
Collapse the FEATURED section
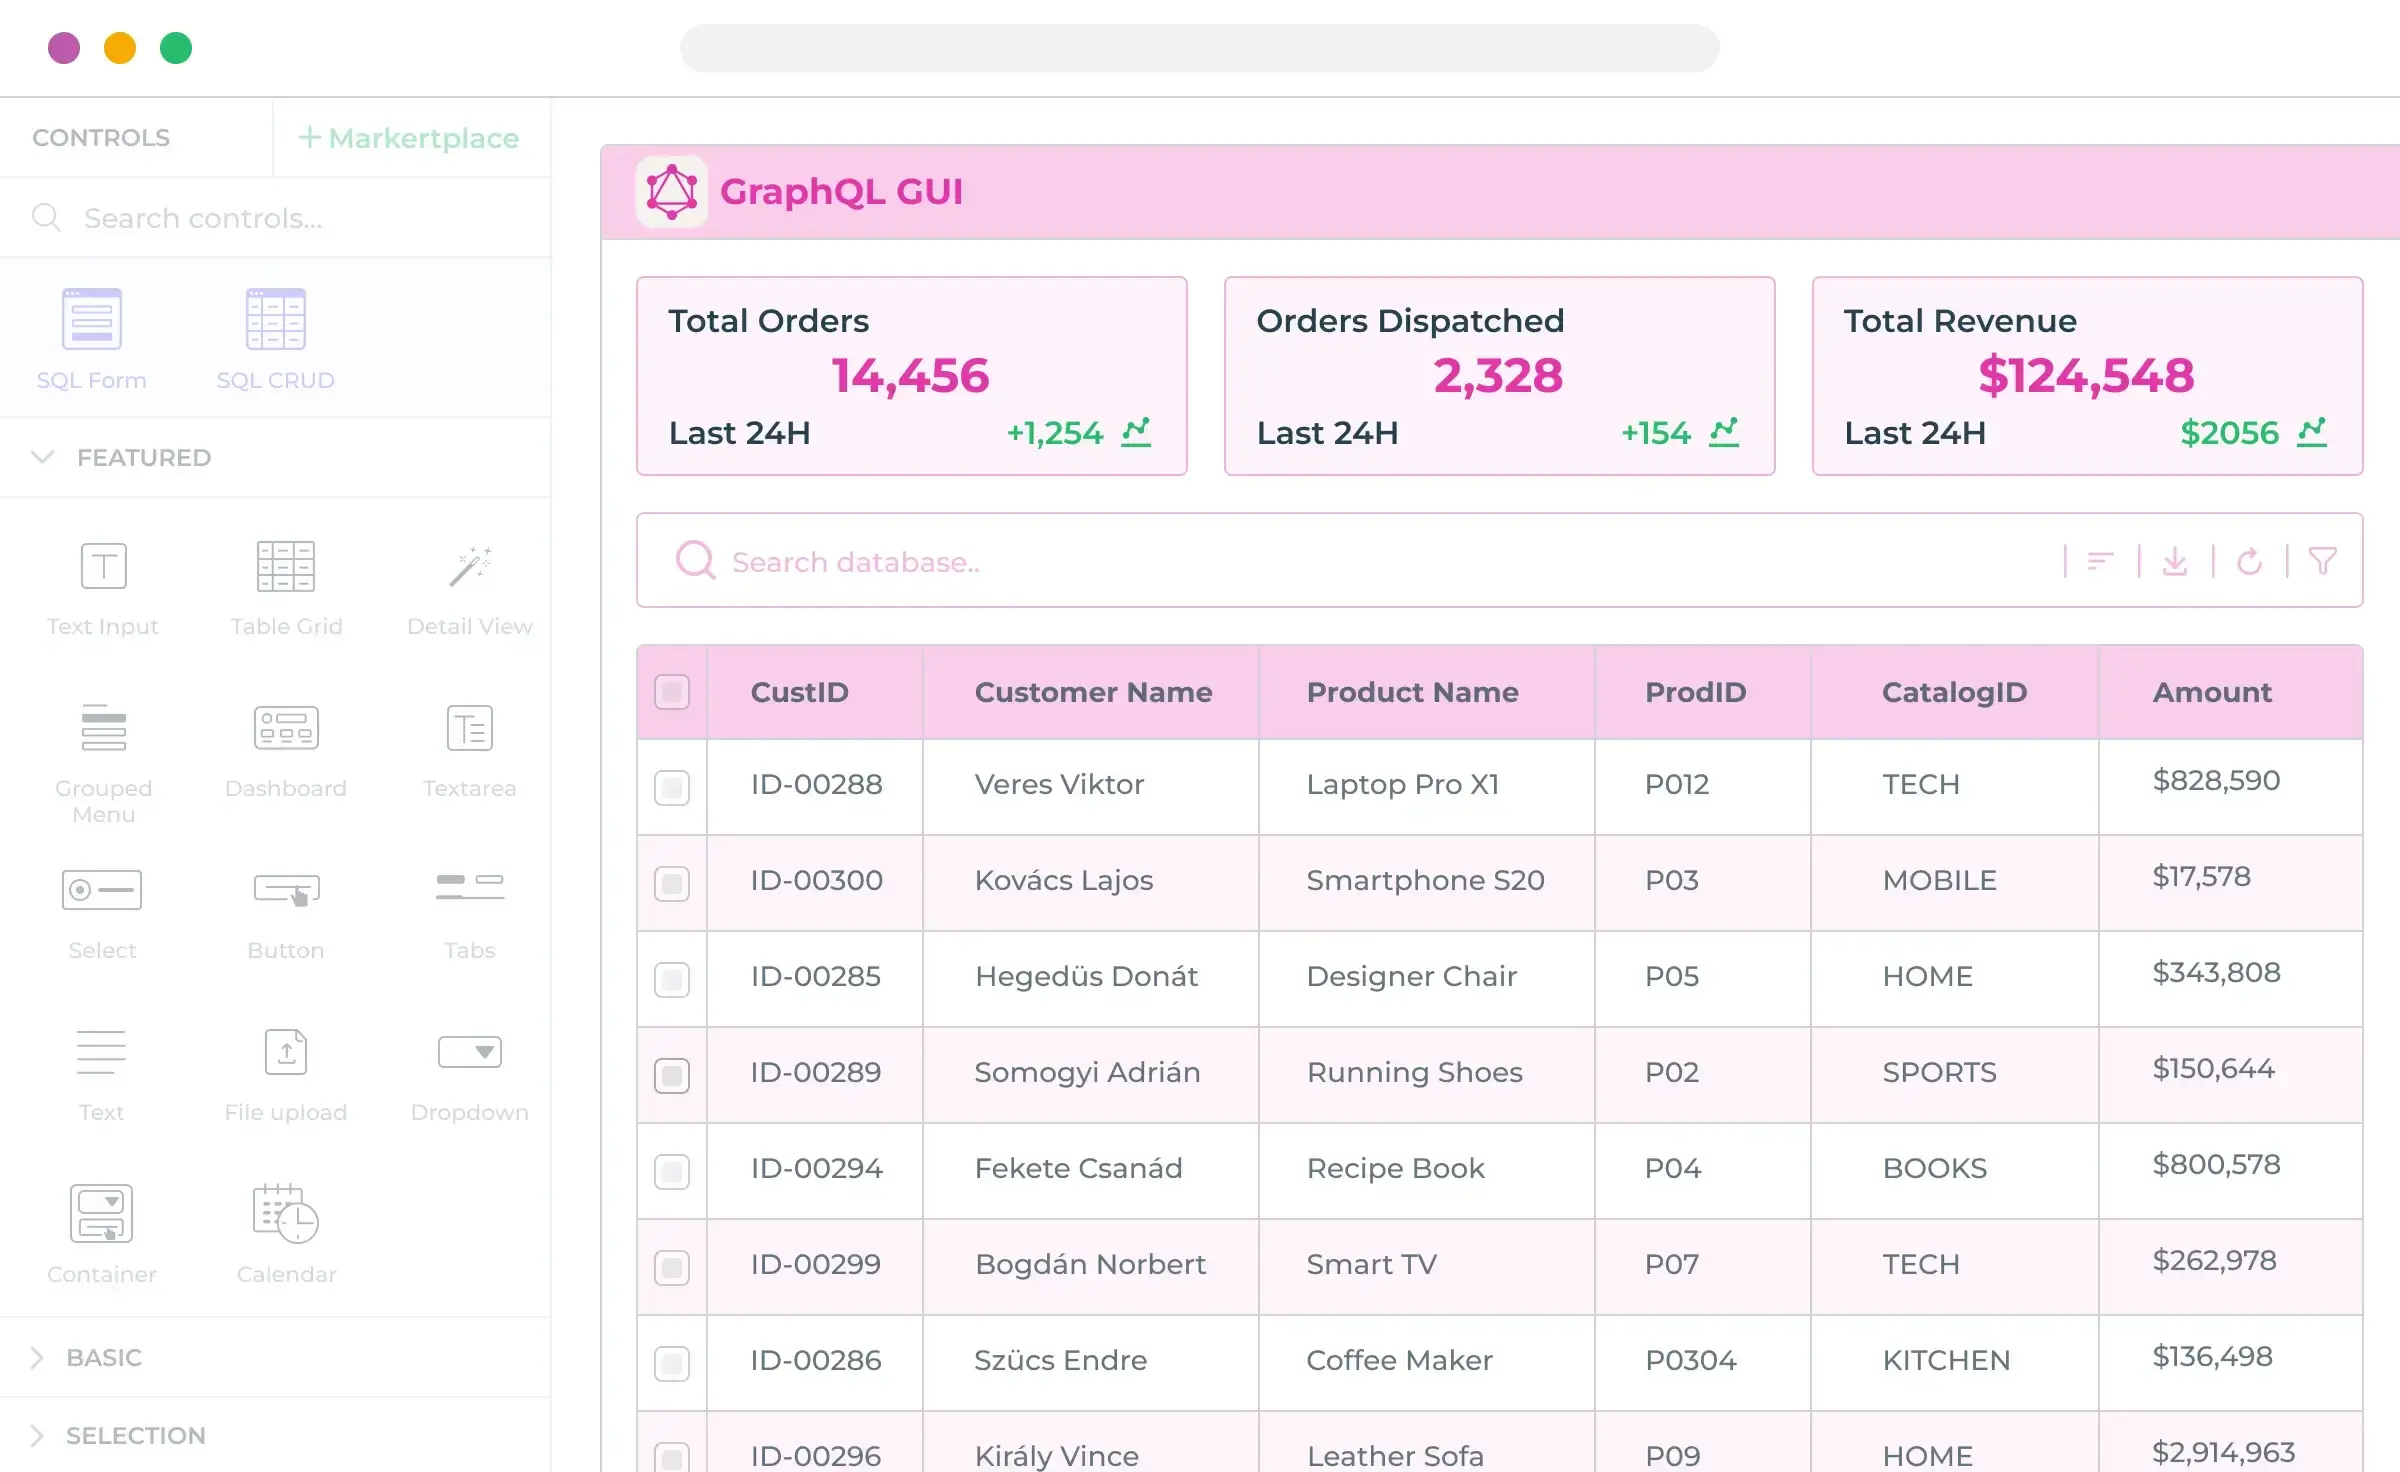tap(42, 457)
